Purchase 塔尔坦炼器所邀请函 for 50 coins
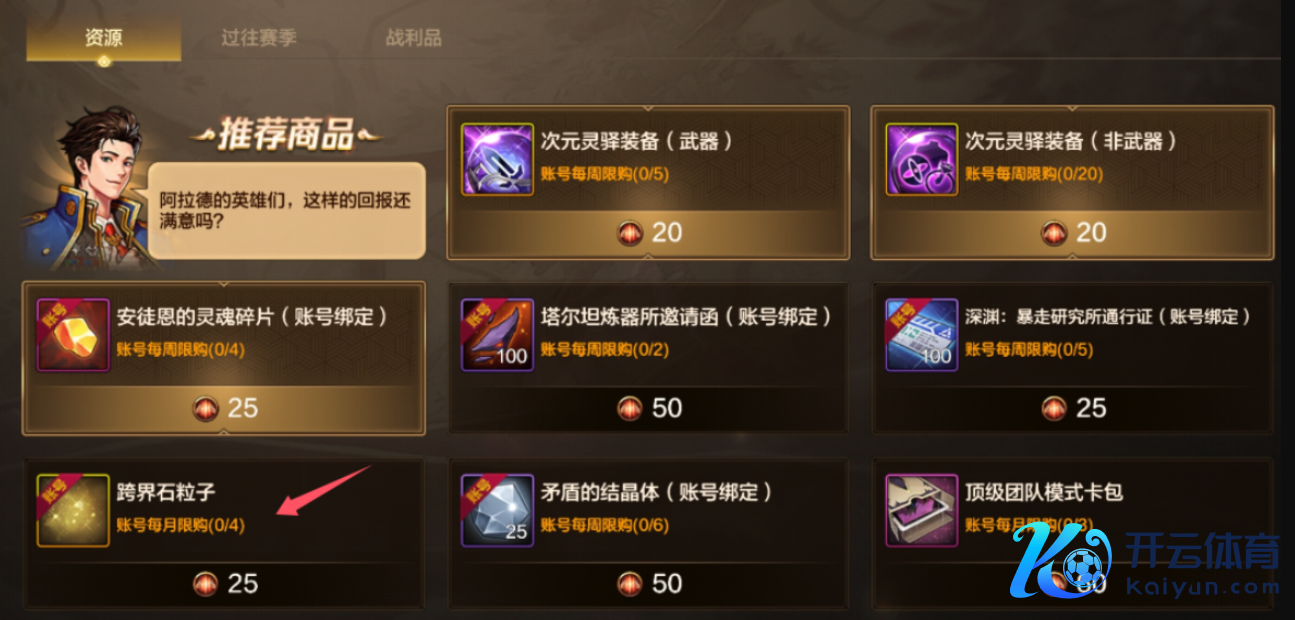Screen dimensions: 1295x620 (648, 408)
